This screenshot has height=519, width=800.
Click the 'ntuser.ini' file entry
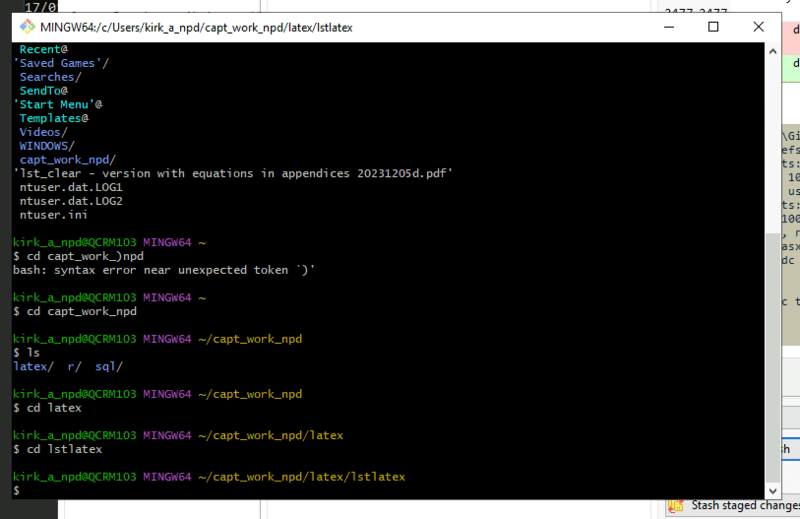[x=54, y=215]
